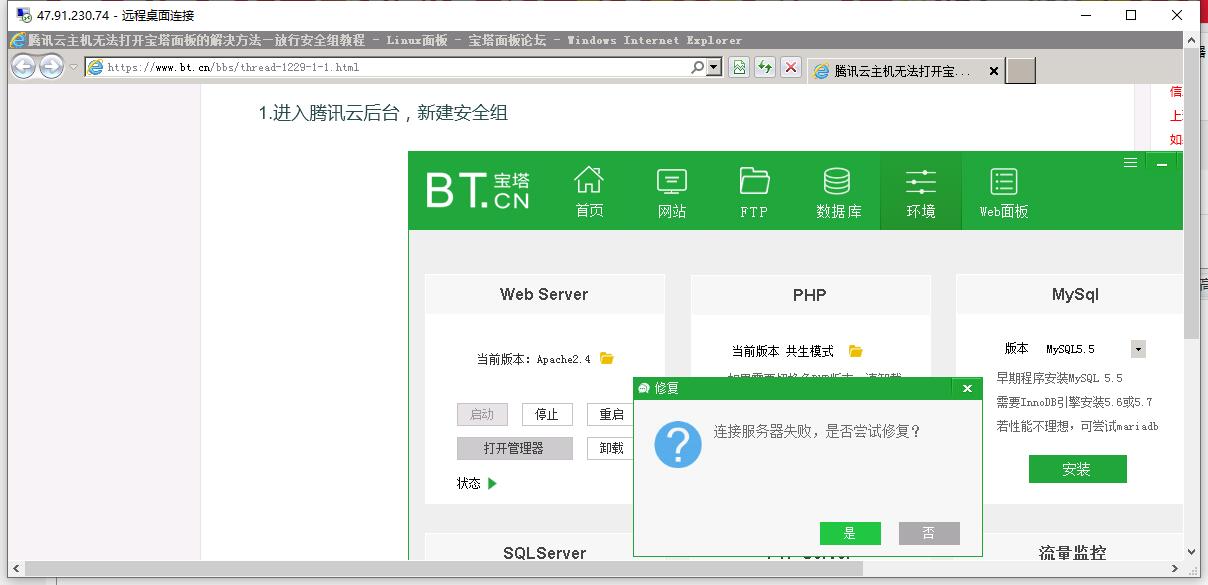Expand the address bar autocomplete dropdown
1208x585 pixels.
coord(714,67)
